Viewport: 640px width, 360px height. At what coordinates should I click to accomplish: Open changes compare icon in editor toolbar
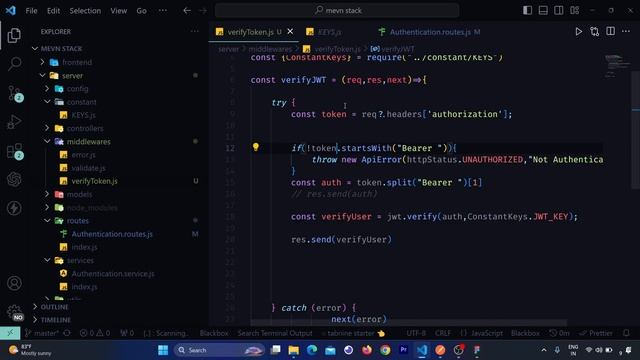pyautogui.click(x=594, y=32)
